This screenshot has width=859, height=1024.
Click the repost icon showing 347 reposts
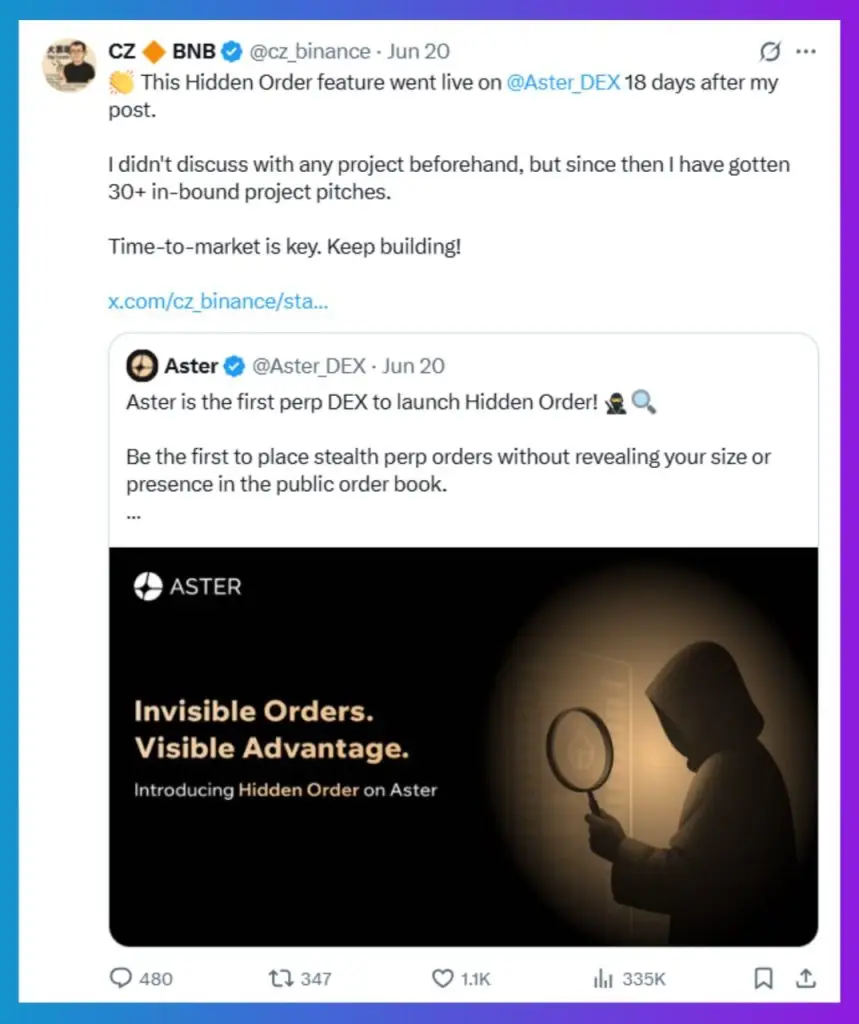point(280,979)
